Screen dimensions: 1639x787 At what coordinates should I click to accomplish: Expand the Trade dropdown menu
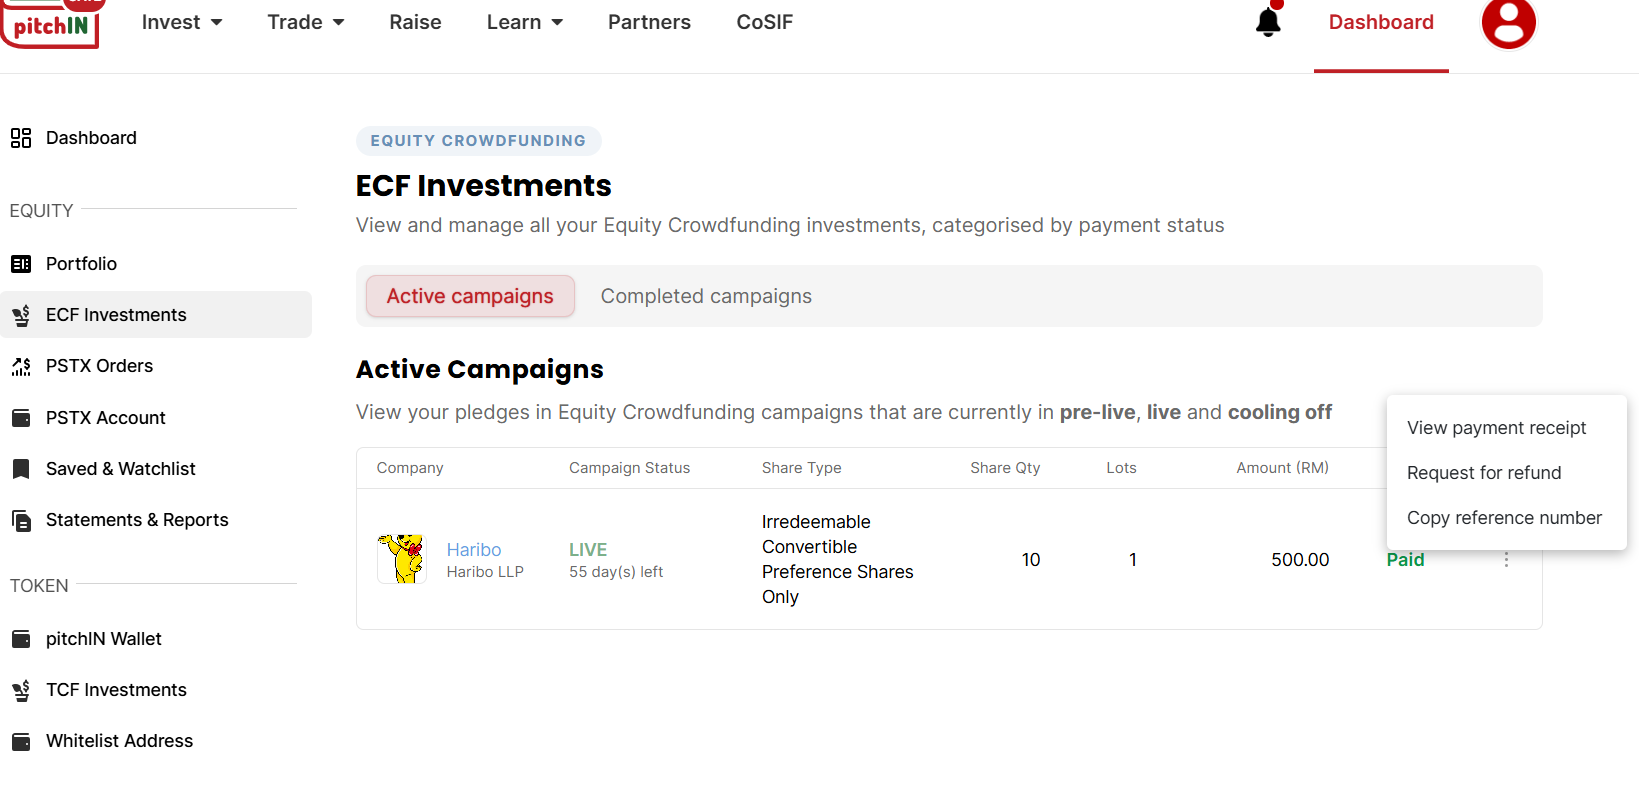coord(306,22)
